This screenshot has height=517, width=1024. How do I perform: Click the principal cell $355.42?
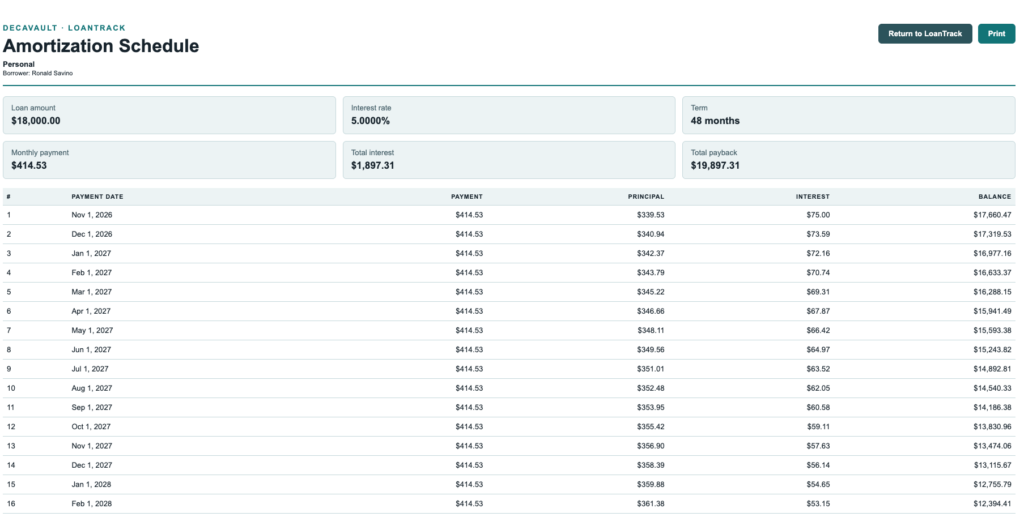pyautogui.click(x=651, y=427)
